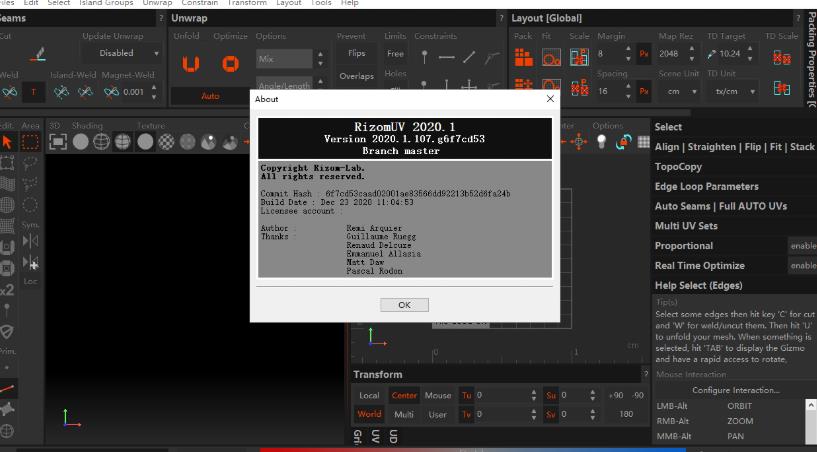Viewport: 817px width, 452px height.
Task: Open the Select menu
Action: 58,3
